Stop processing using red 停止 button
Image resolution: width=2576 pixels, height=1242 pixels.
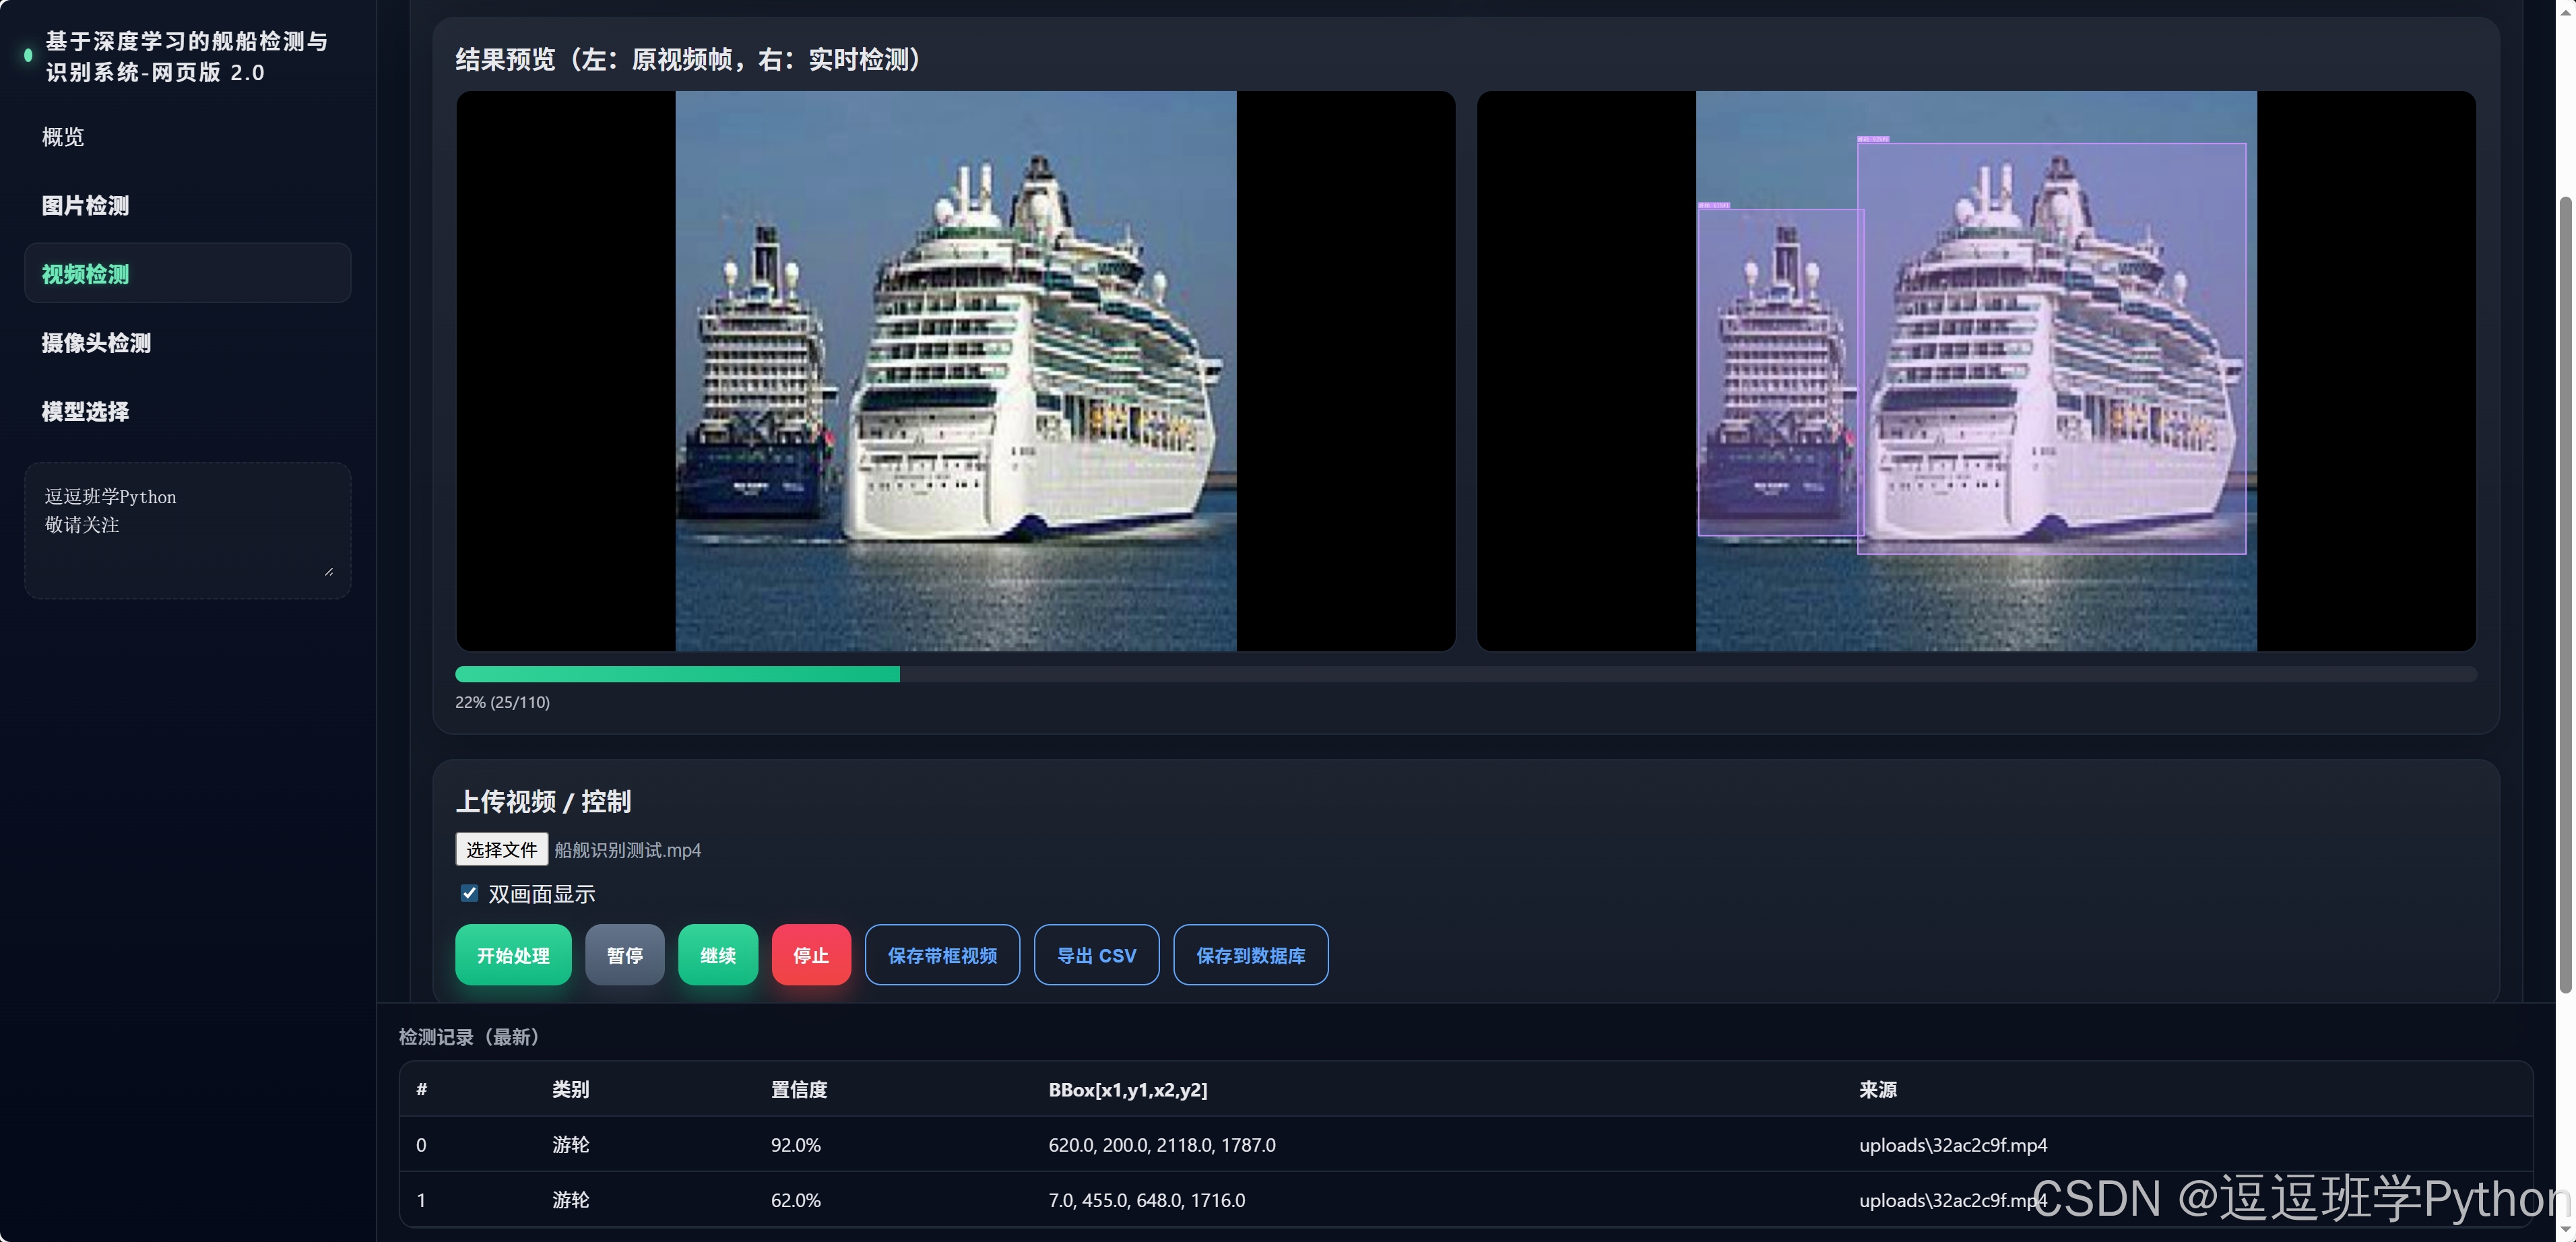810,955
